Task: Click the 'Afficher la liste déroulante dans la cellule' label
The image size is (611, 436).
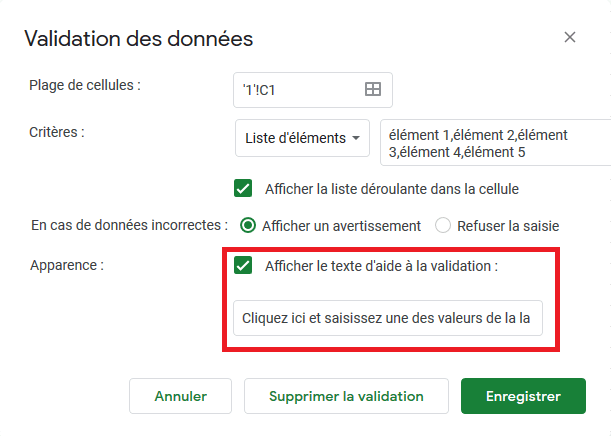Action: (392, 189)
